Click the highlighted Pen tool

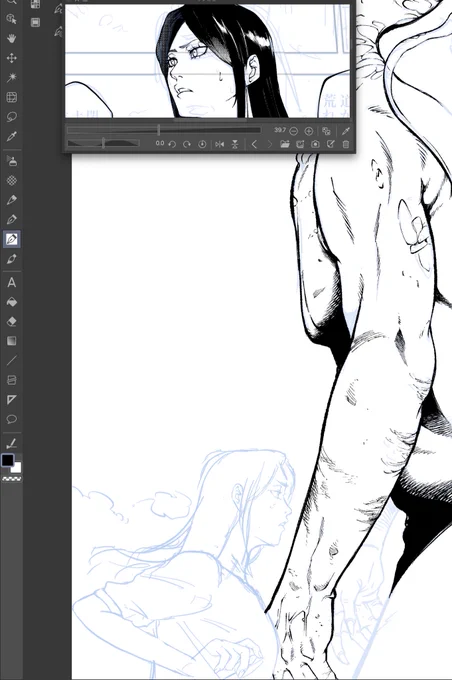point(12,239)
